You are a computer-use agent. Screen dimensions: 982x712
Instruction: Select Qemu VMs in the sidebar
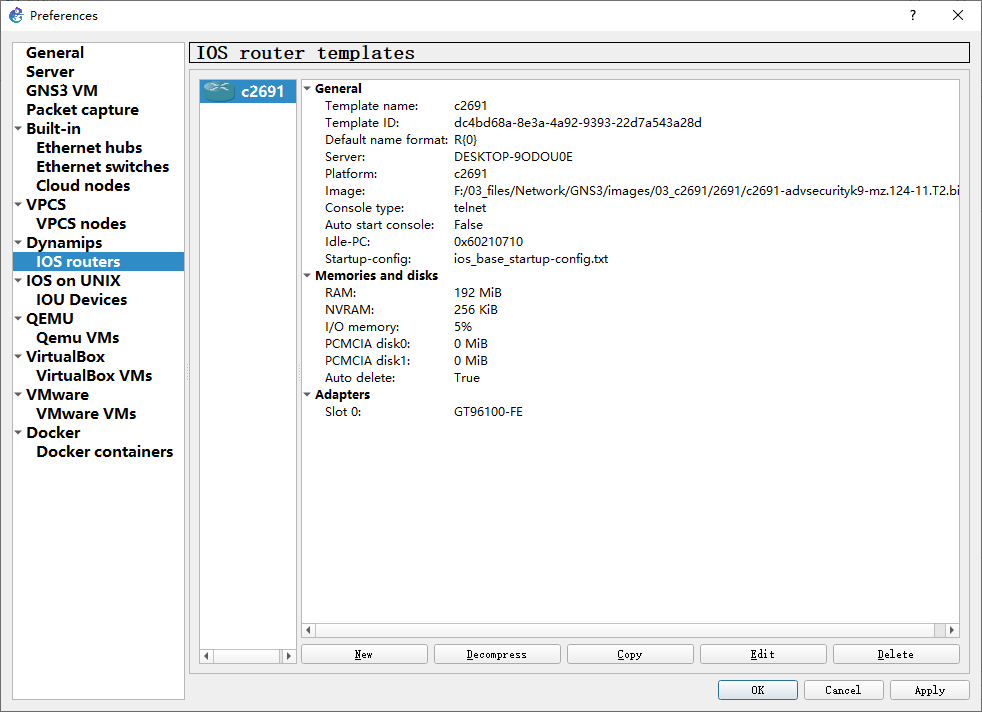77,338
